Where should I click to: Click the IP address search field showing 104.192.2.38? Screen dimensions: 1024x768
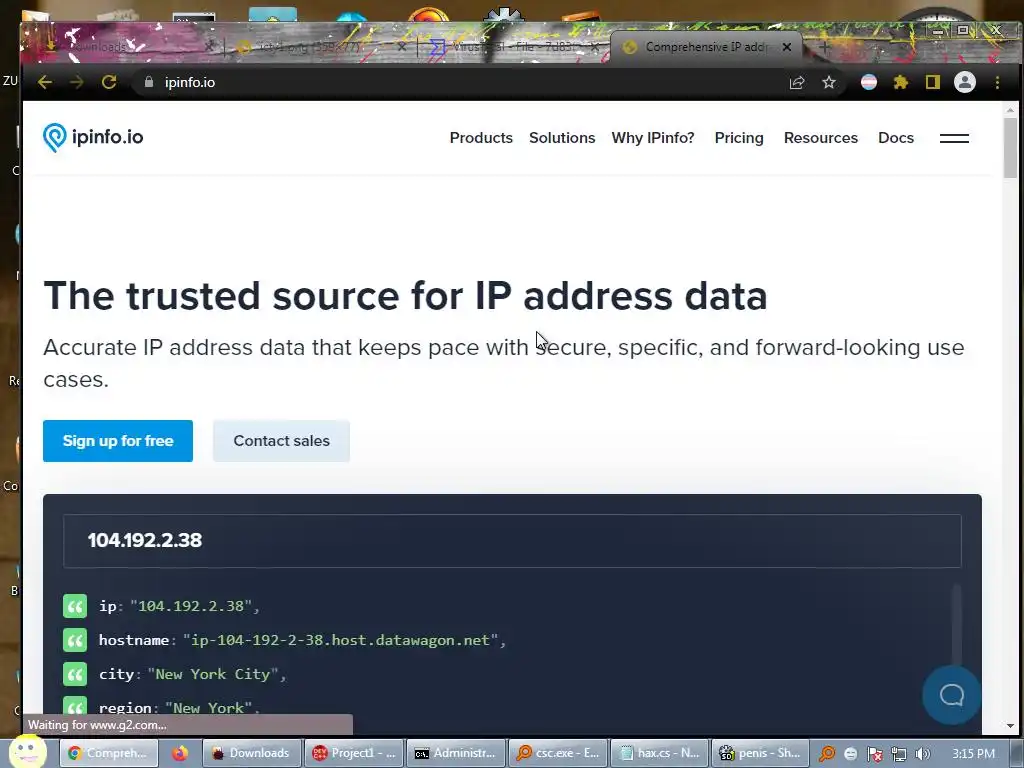(x=513, y=541)
